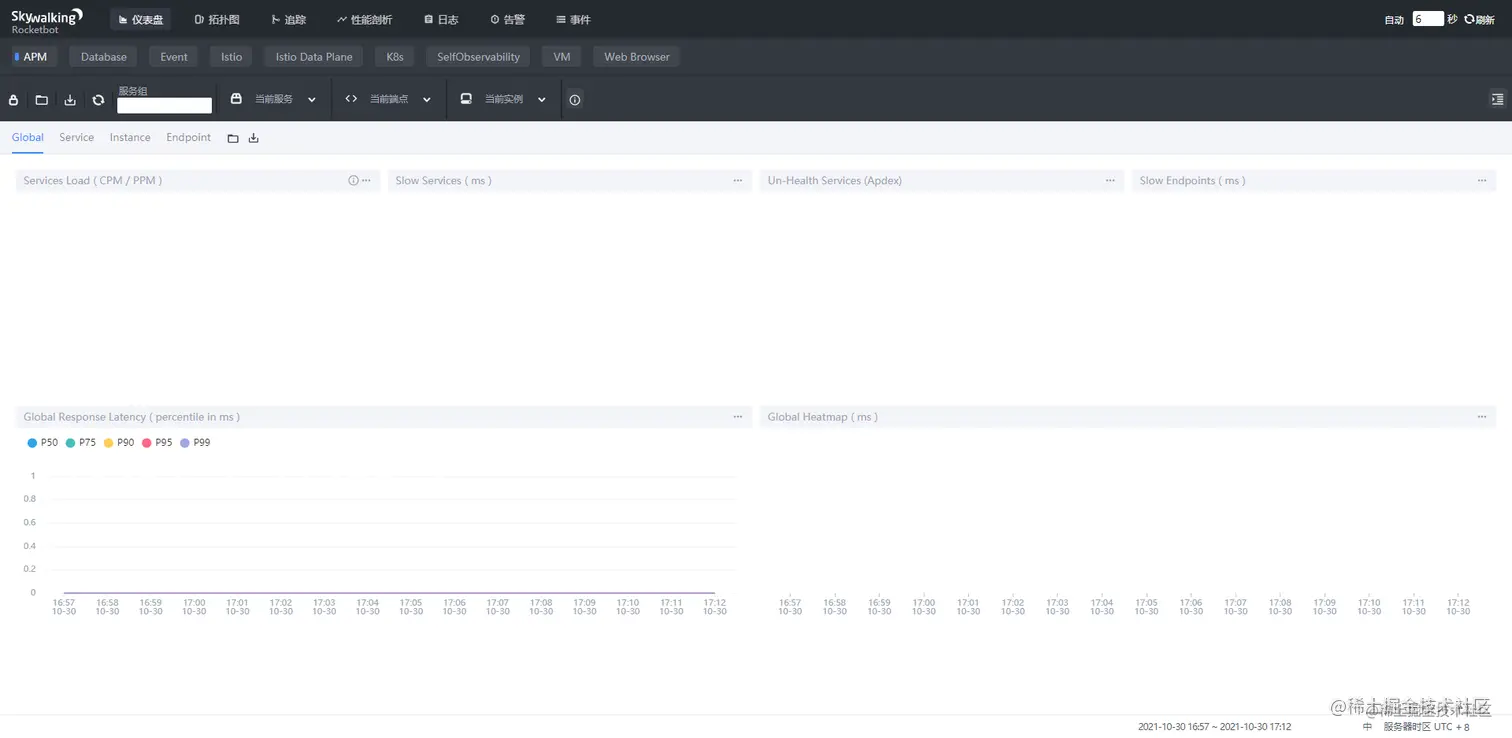Open 性能剖析 profiling page
The image size is (1512, 738).
point(364,20)
